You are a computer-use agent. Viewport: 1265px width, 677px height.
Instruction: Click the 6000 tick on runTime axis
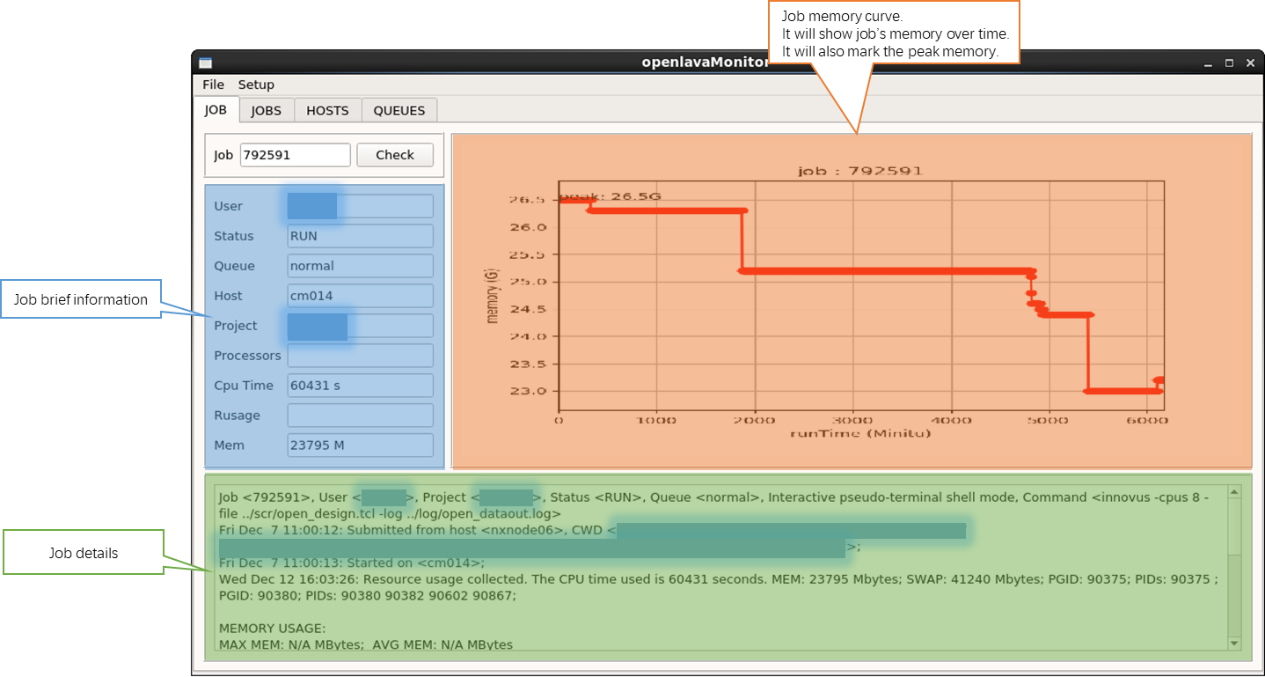coord(1147,421)
